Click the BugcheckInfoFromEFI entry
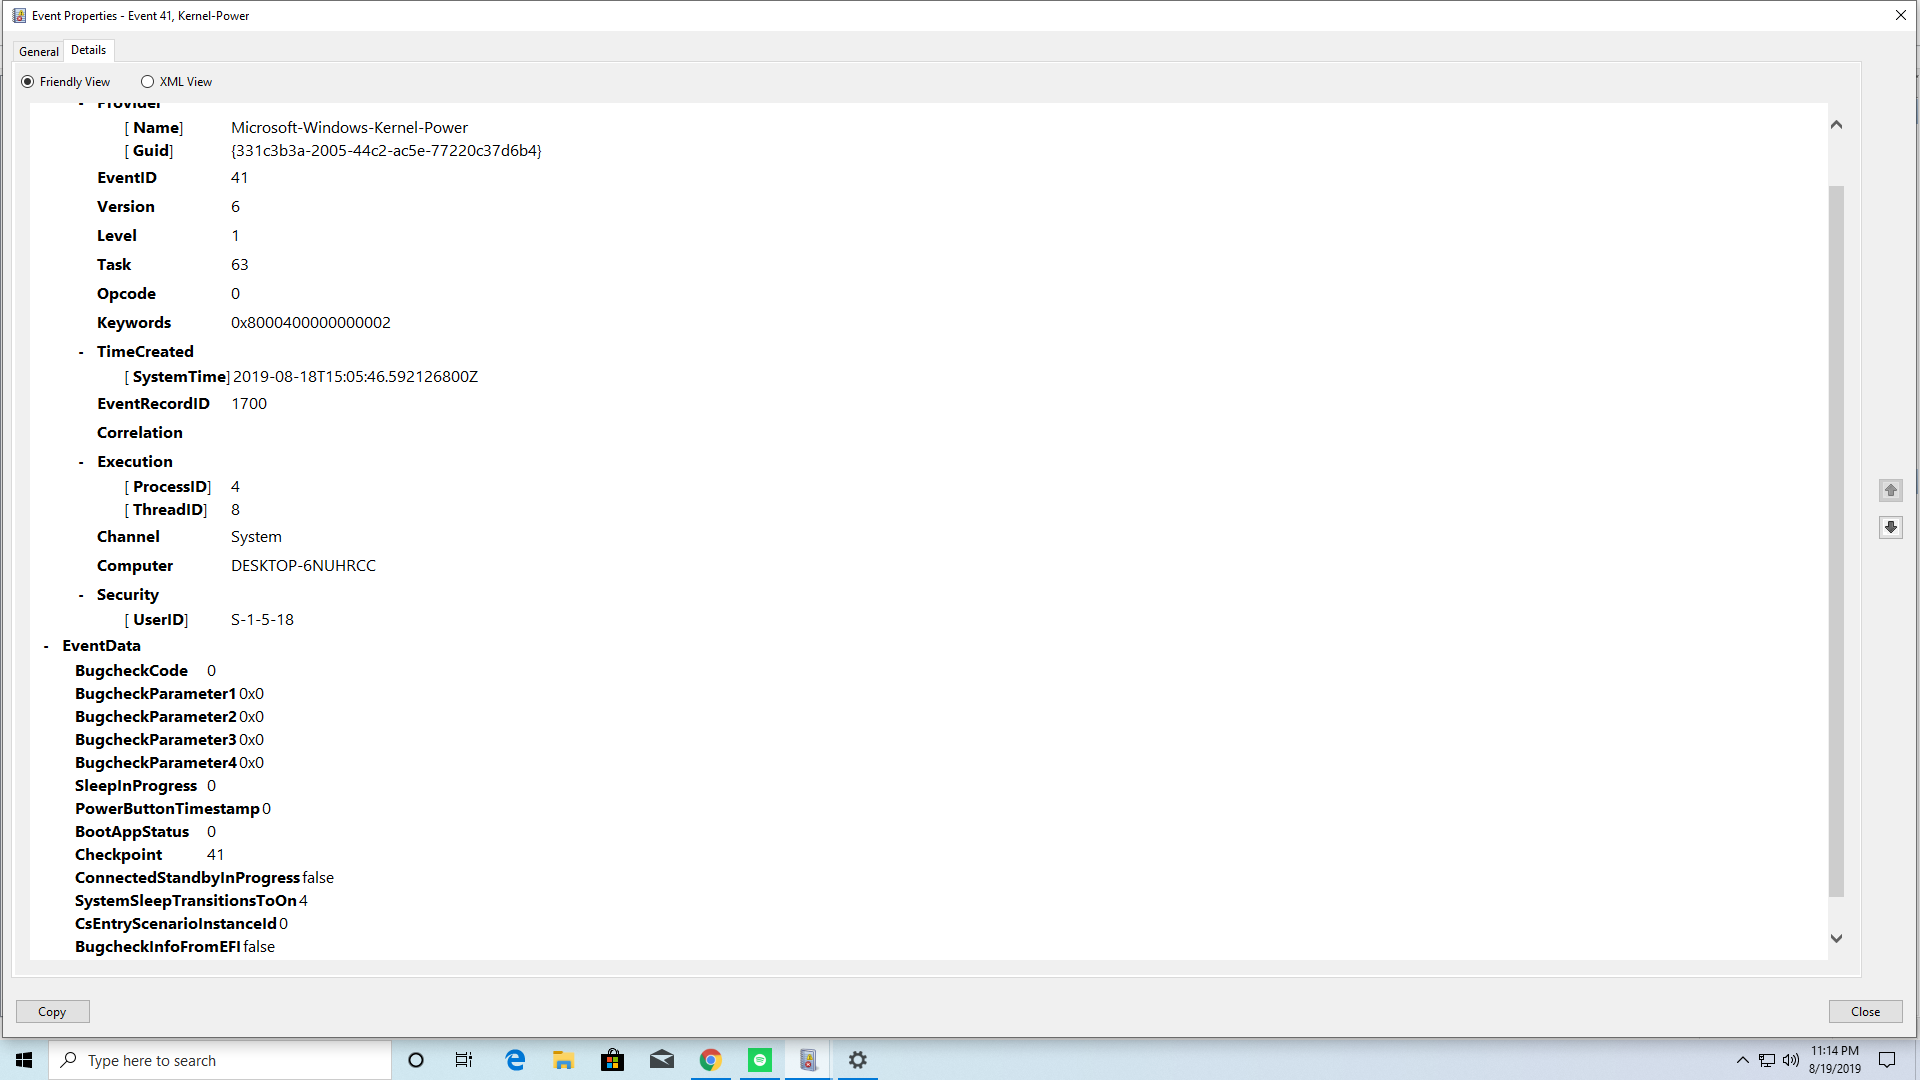 point(175,947)
